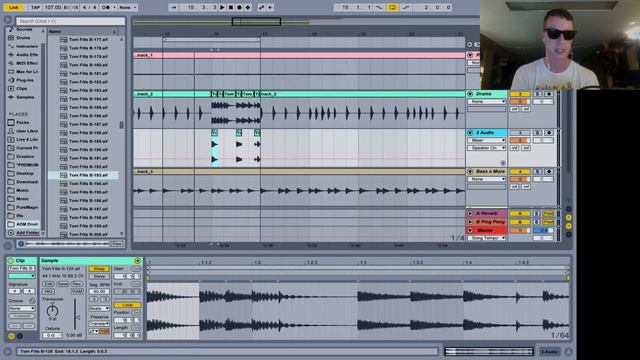Select Tom Fills B-186.aif in file list
This screenshot has width=640, height=360.
click(84, 116)
